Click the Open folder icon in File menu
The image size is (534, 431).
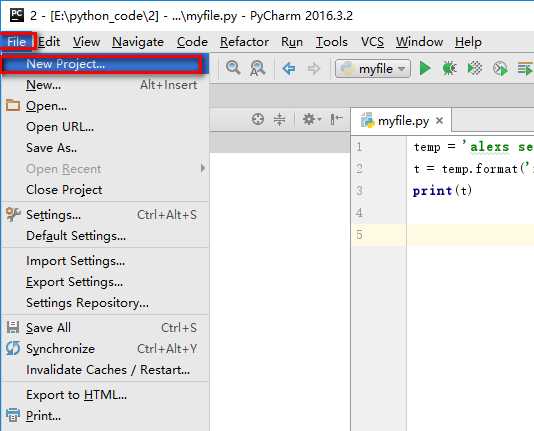[13, 106]
